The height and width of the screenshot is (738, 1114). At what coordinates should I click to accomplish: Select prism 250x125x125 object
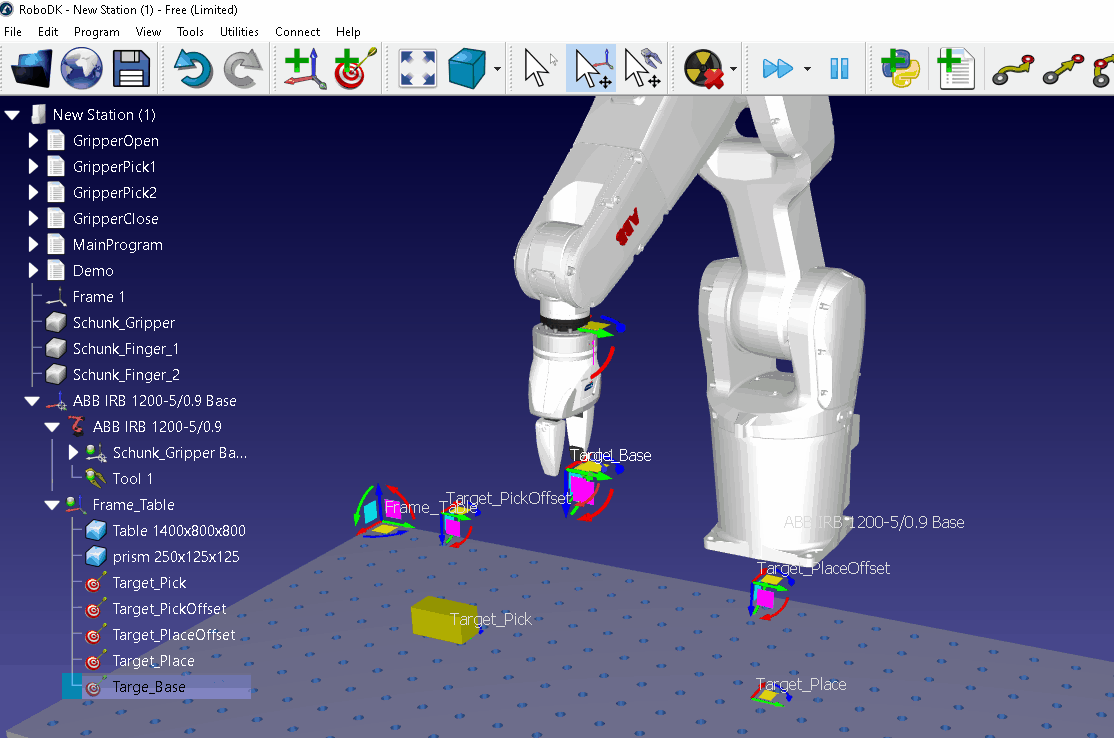coord(175,557)
